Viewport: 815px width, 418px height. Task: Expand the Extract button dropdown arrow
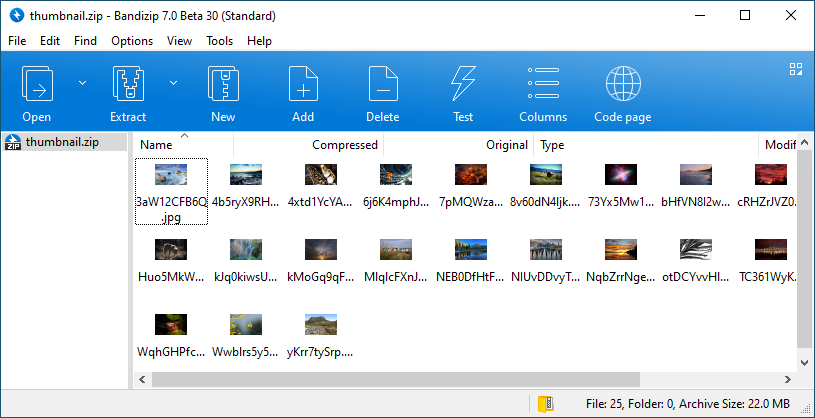(173, 82)
